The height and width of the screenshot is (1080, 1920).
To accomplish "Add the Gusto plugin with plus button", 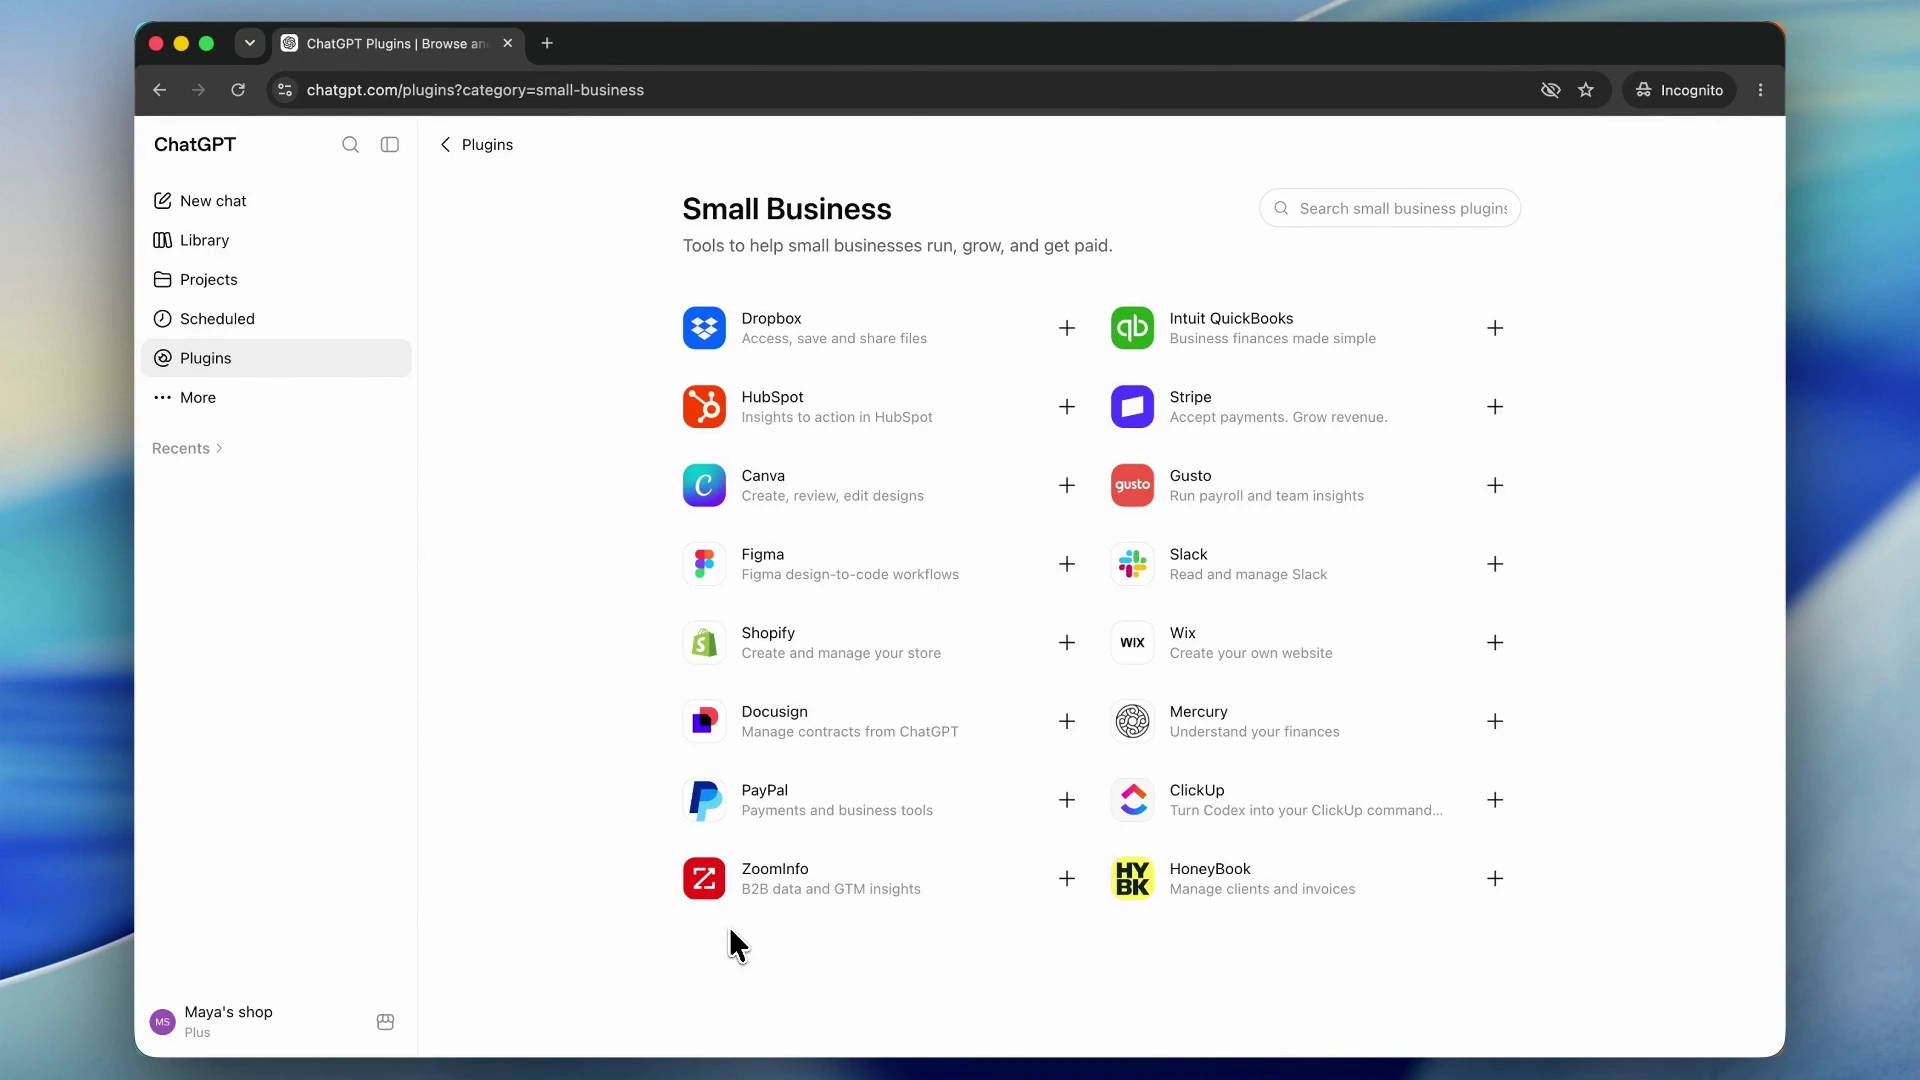I will click(1495, 485).
